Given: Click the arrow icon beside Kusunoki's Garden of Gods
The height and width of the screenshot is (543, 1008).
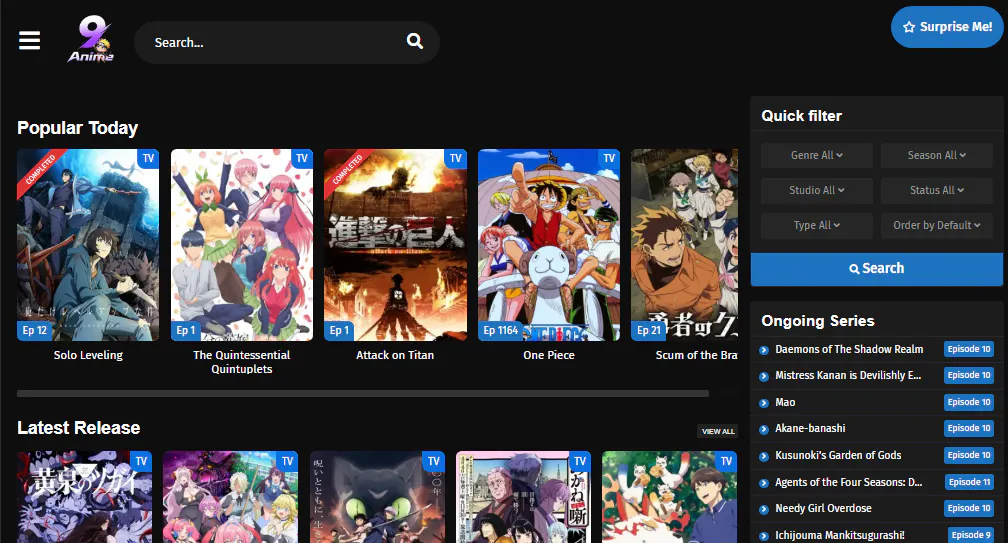Looking at the screenshot, I should coord(764,456).
